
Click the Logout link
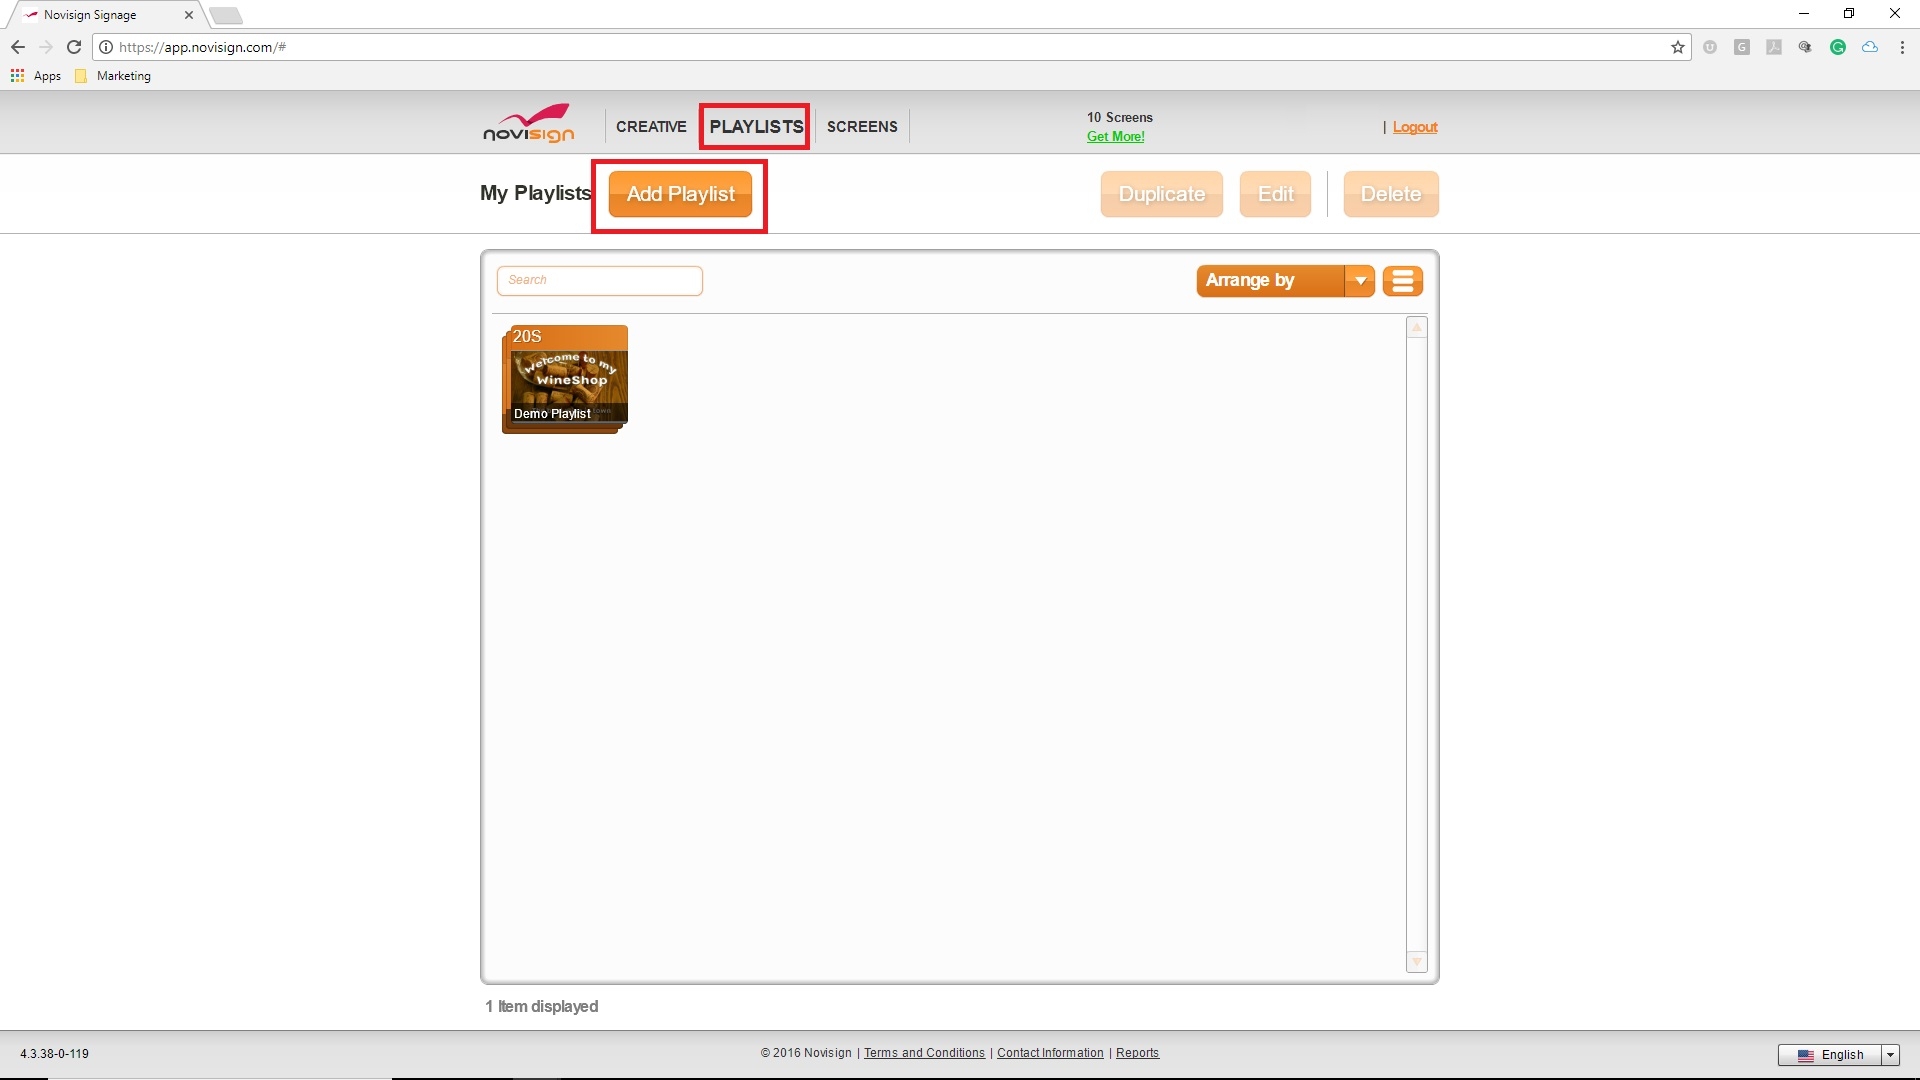(1414, 127)
